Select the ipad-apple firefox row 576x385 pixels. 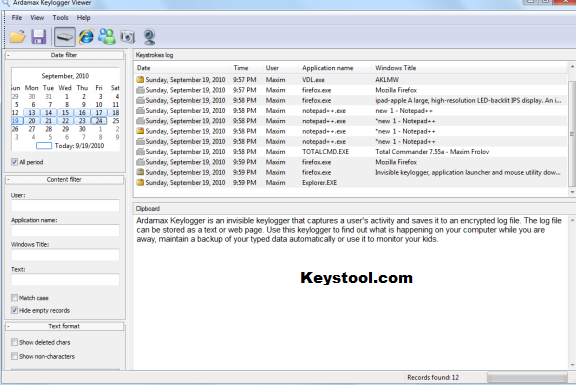(x=351, y=100)
